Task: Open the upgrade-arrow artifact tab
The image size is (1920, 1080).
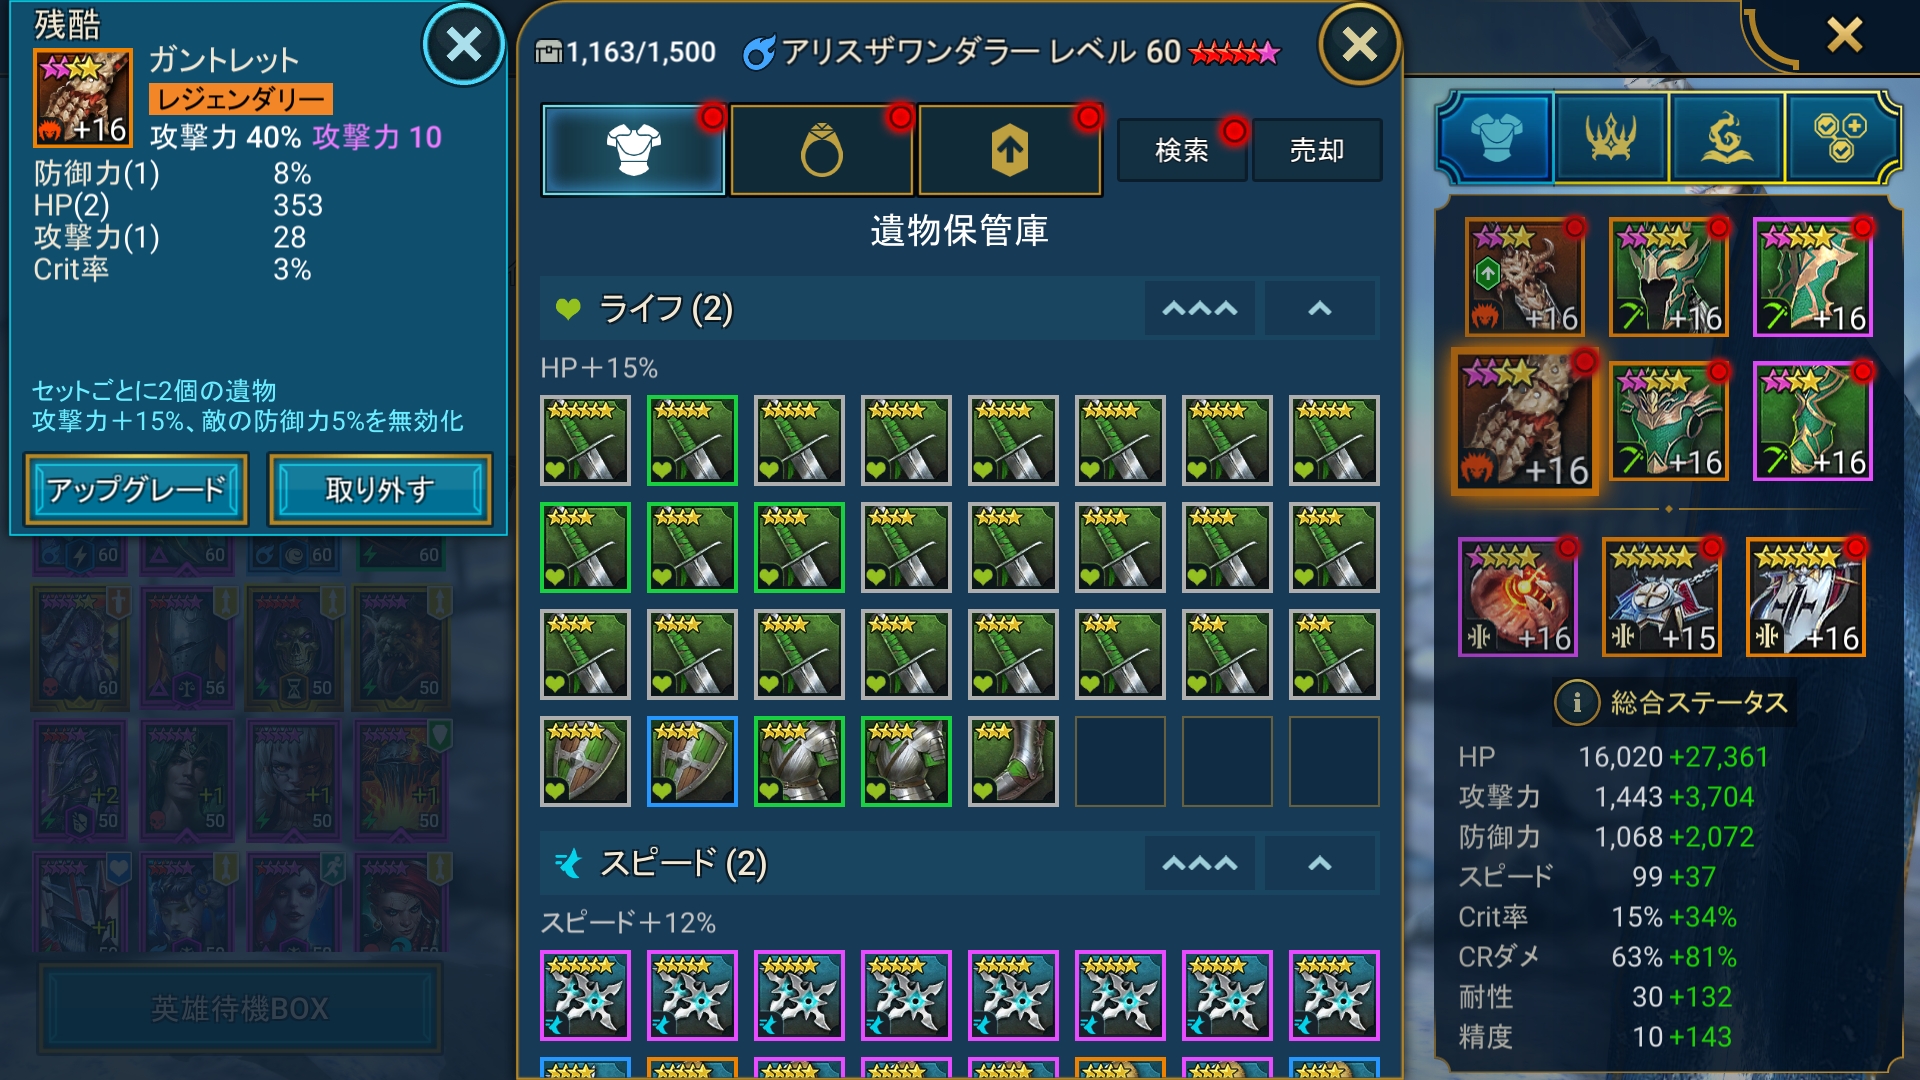Action: (1009, 150)
